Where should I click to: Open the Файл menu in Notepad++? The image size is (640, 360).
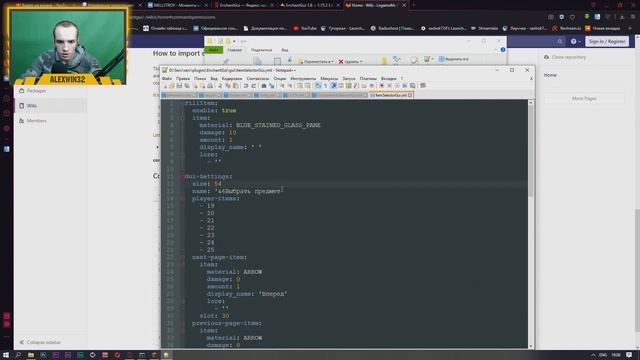click(167, 78)
